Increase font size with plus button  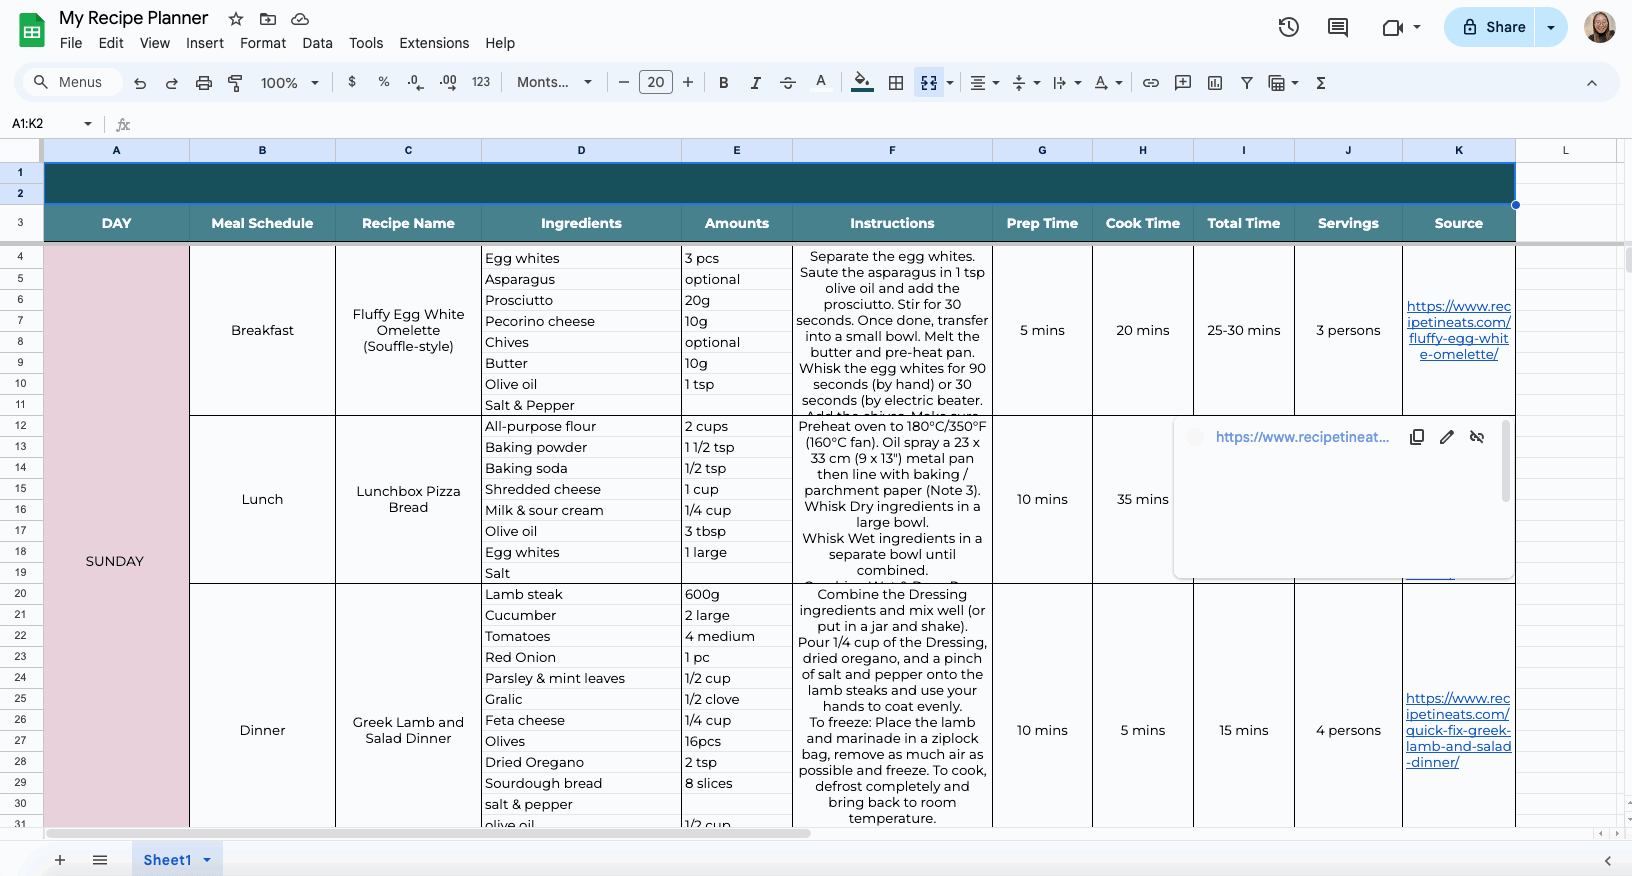(688, 82)
